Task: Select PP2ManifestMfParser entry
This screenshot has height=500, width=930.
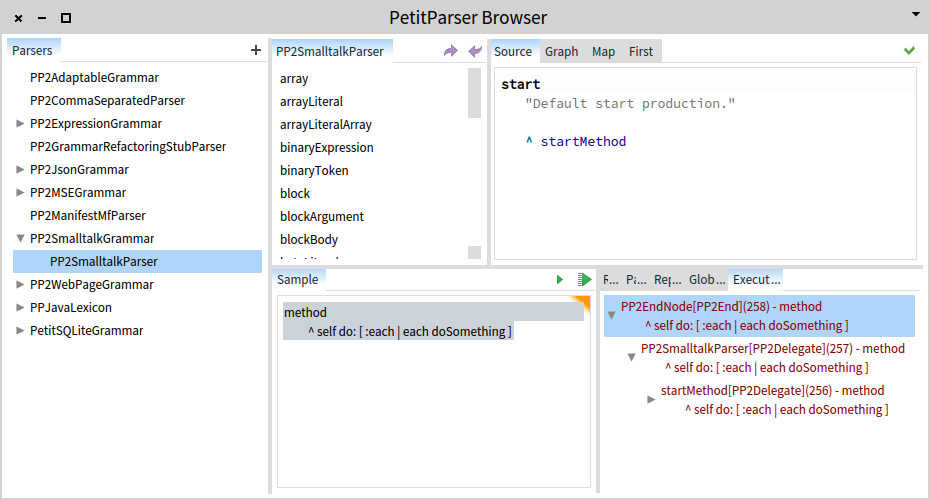Action: (88, 216)
